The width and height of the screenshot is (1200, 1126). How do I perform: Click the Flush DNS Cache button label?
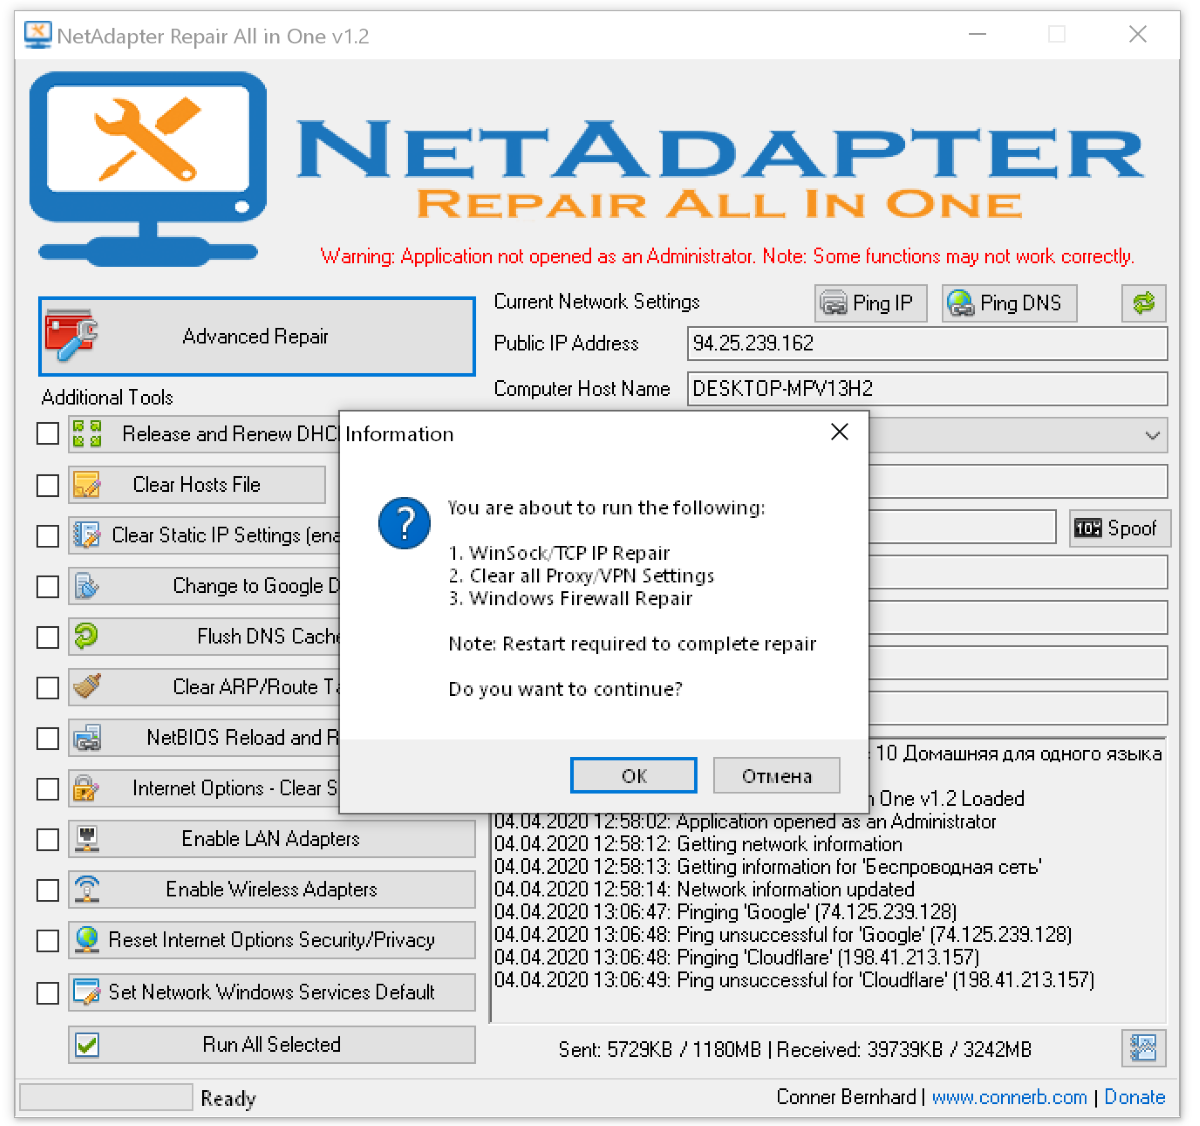(x=268, y=636)
